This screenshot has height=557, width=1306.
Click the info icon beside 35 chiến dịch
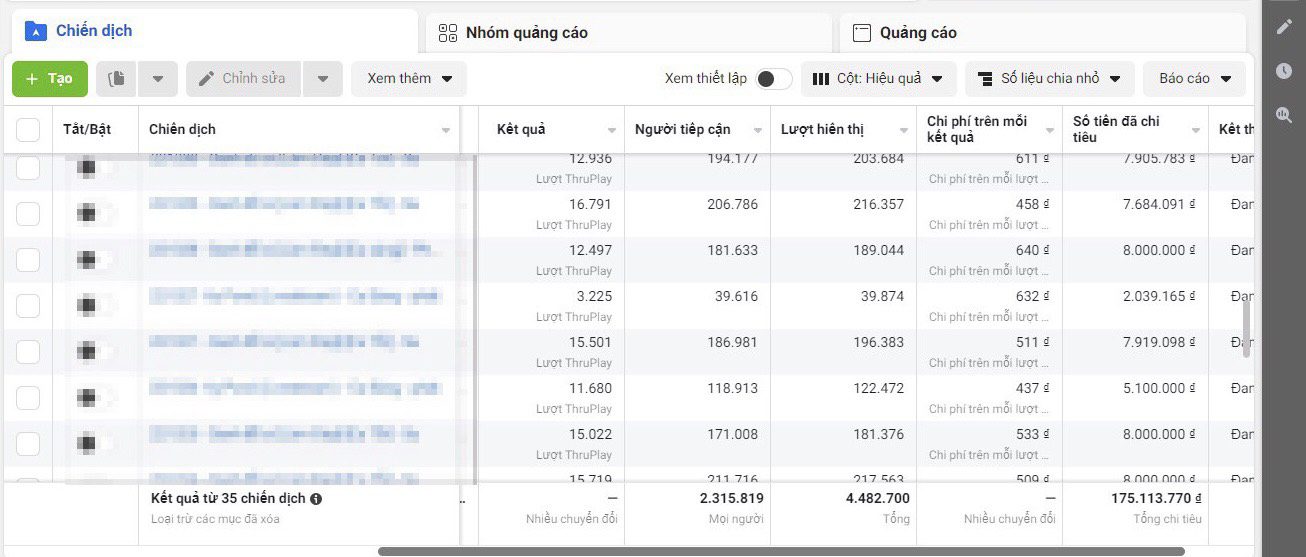pyautogui.click(x=316, y=498)
